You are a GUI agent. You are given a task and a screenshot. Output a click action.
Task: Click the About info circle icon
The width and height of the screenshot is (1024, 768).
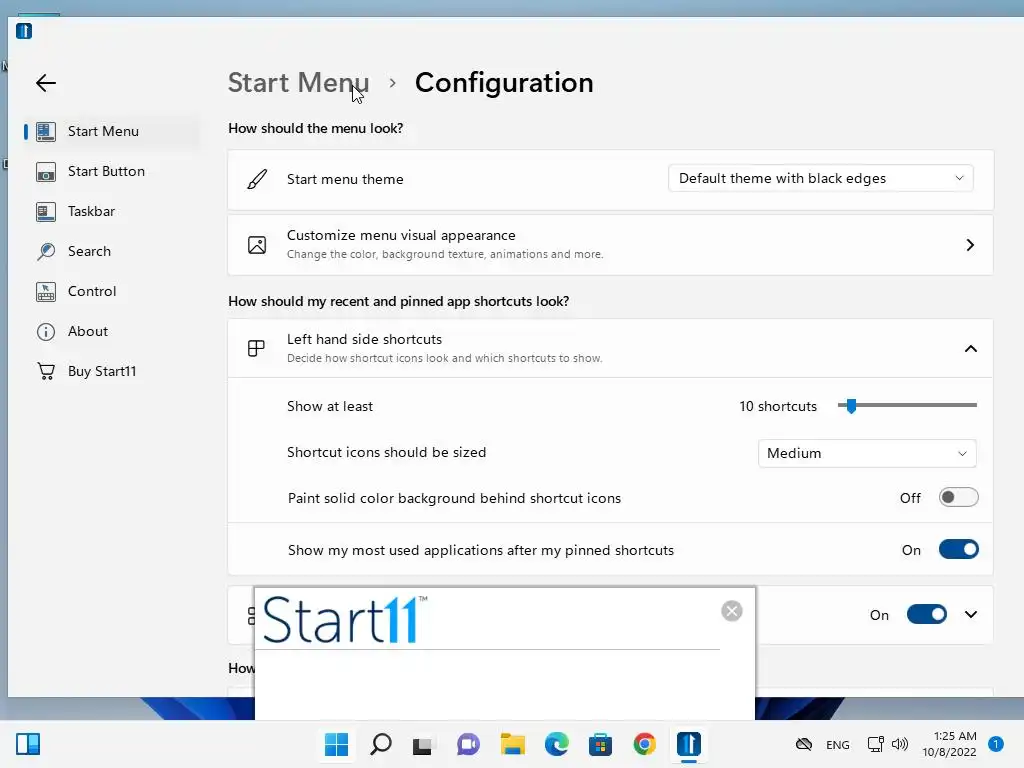click(x=46, y=332)
